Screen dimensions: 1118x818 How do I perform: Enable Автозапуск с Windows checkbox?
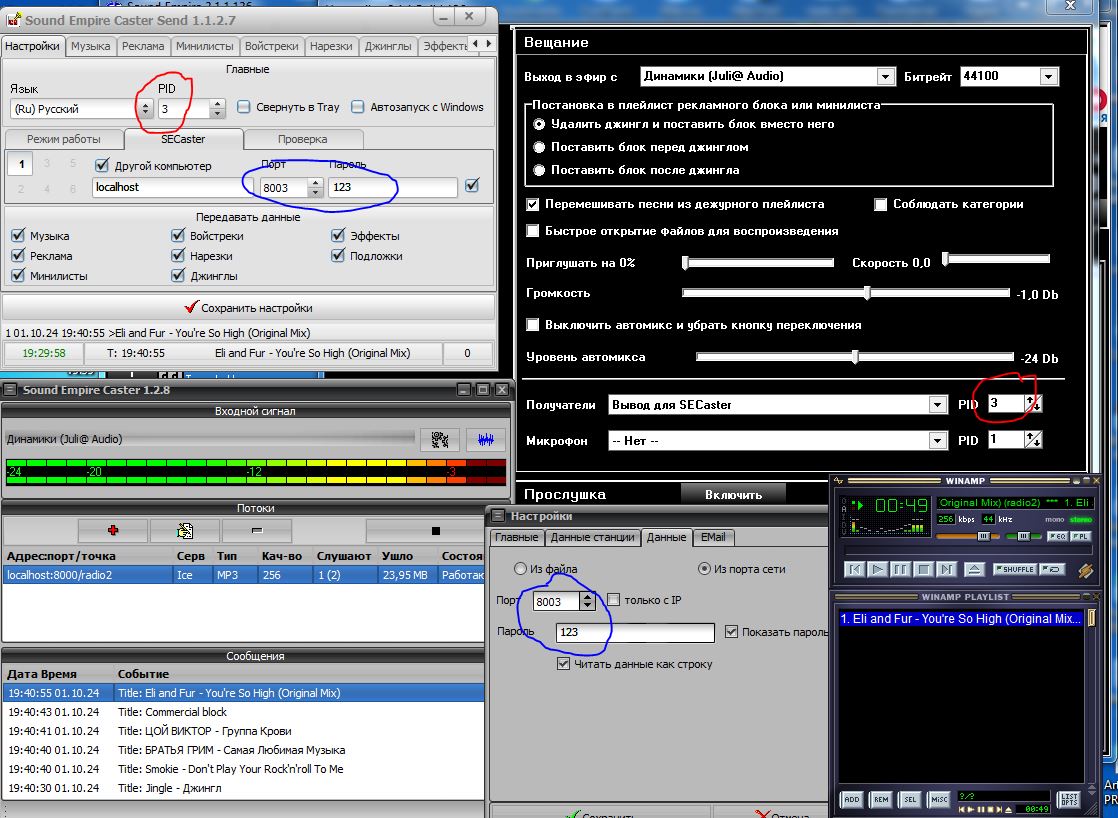pos(358,107)
